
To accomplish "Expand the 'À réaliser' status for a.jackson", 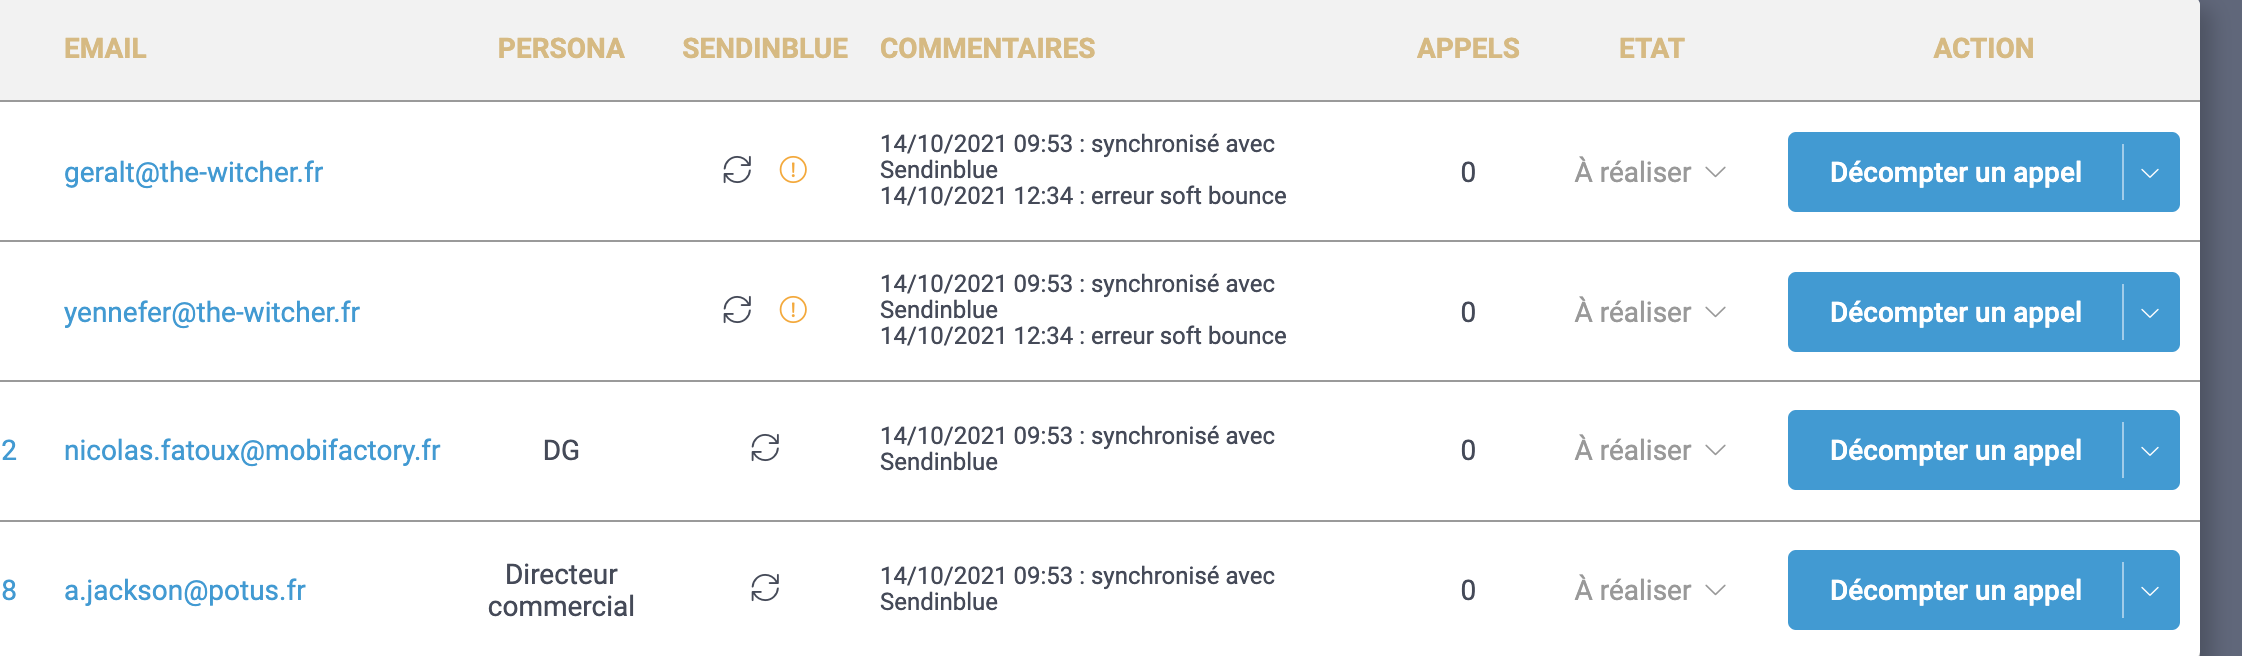I will pyautogui.click(x=1650, y=590).
